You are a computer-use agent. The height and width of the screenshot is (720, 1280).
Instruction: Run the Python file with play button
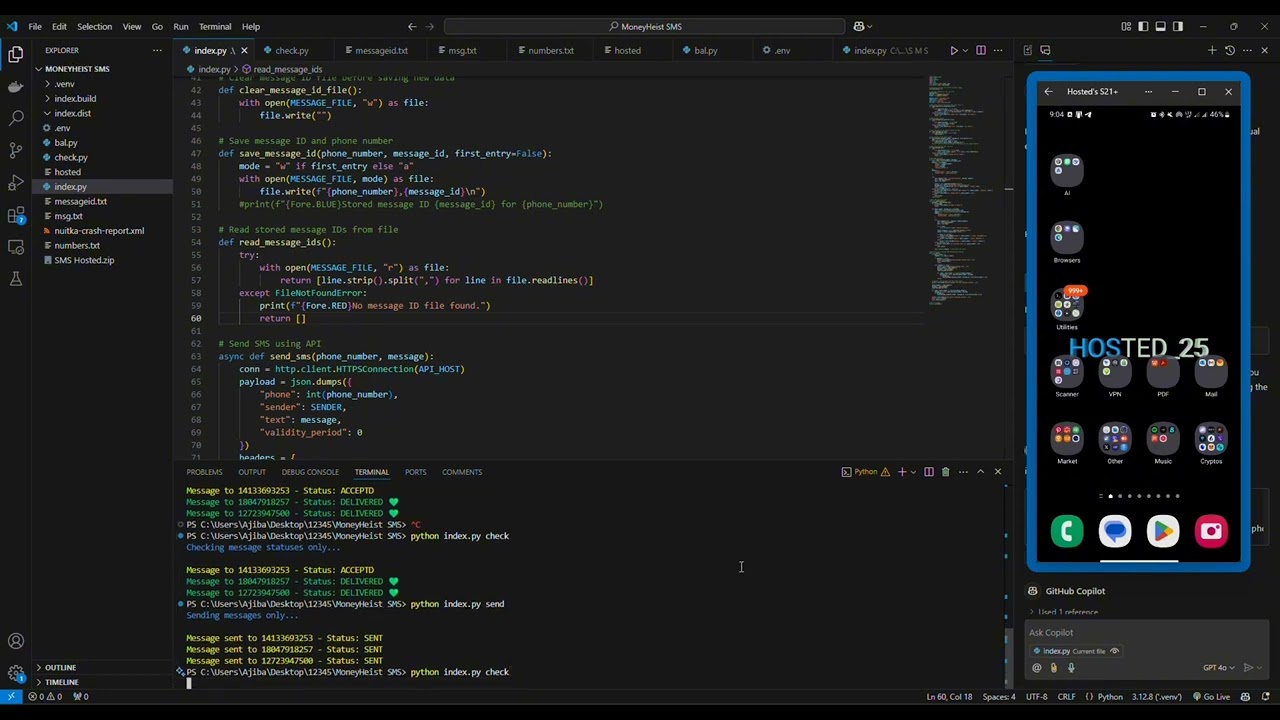click(954, 50)
